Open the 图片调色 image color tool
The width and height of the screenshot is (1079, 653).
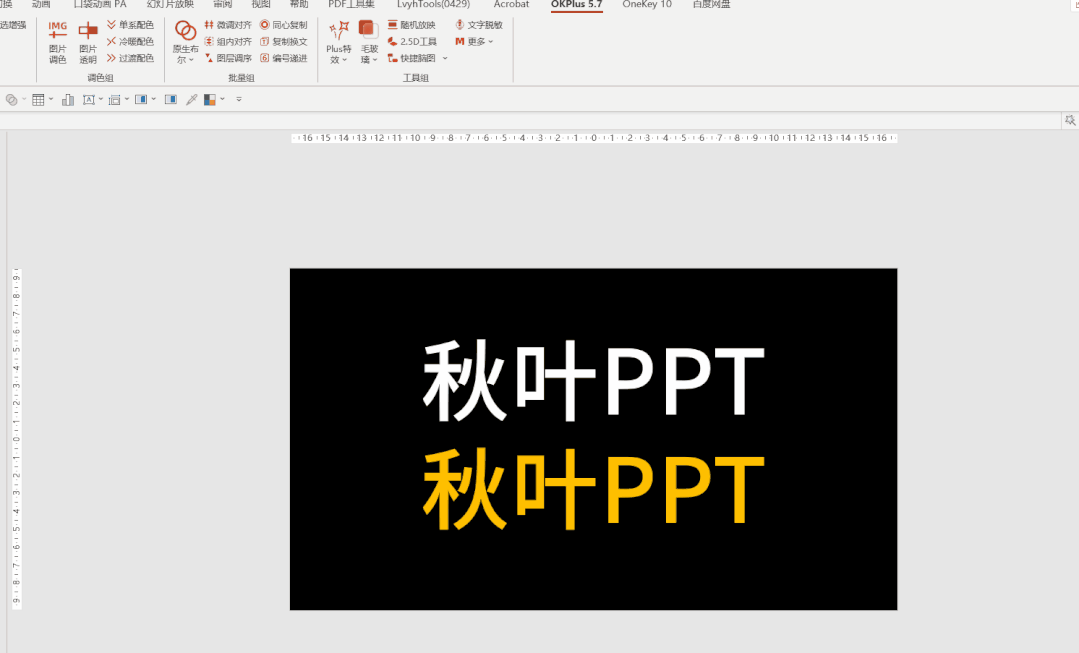click(x=58, y=42)
